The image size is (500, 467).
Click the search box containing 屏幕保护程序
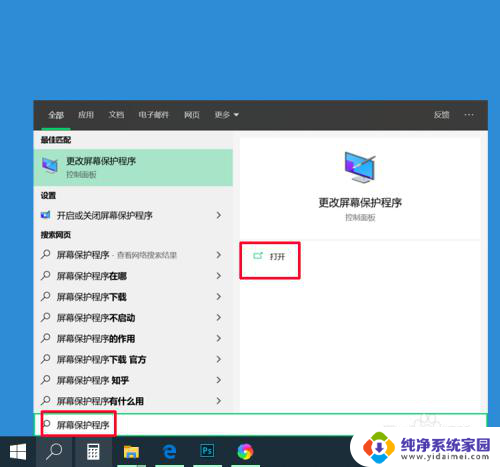click(260, 425)
